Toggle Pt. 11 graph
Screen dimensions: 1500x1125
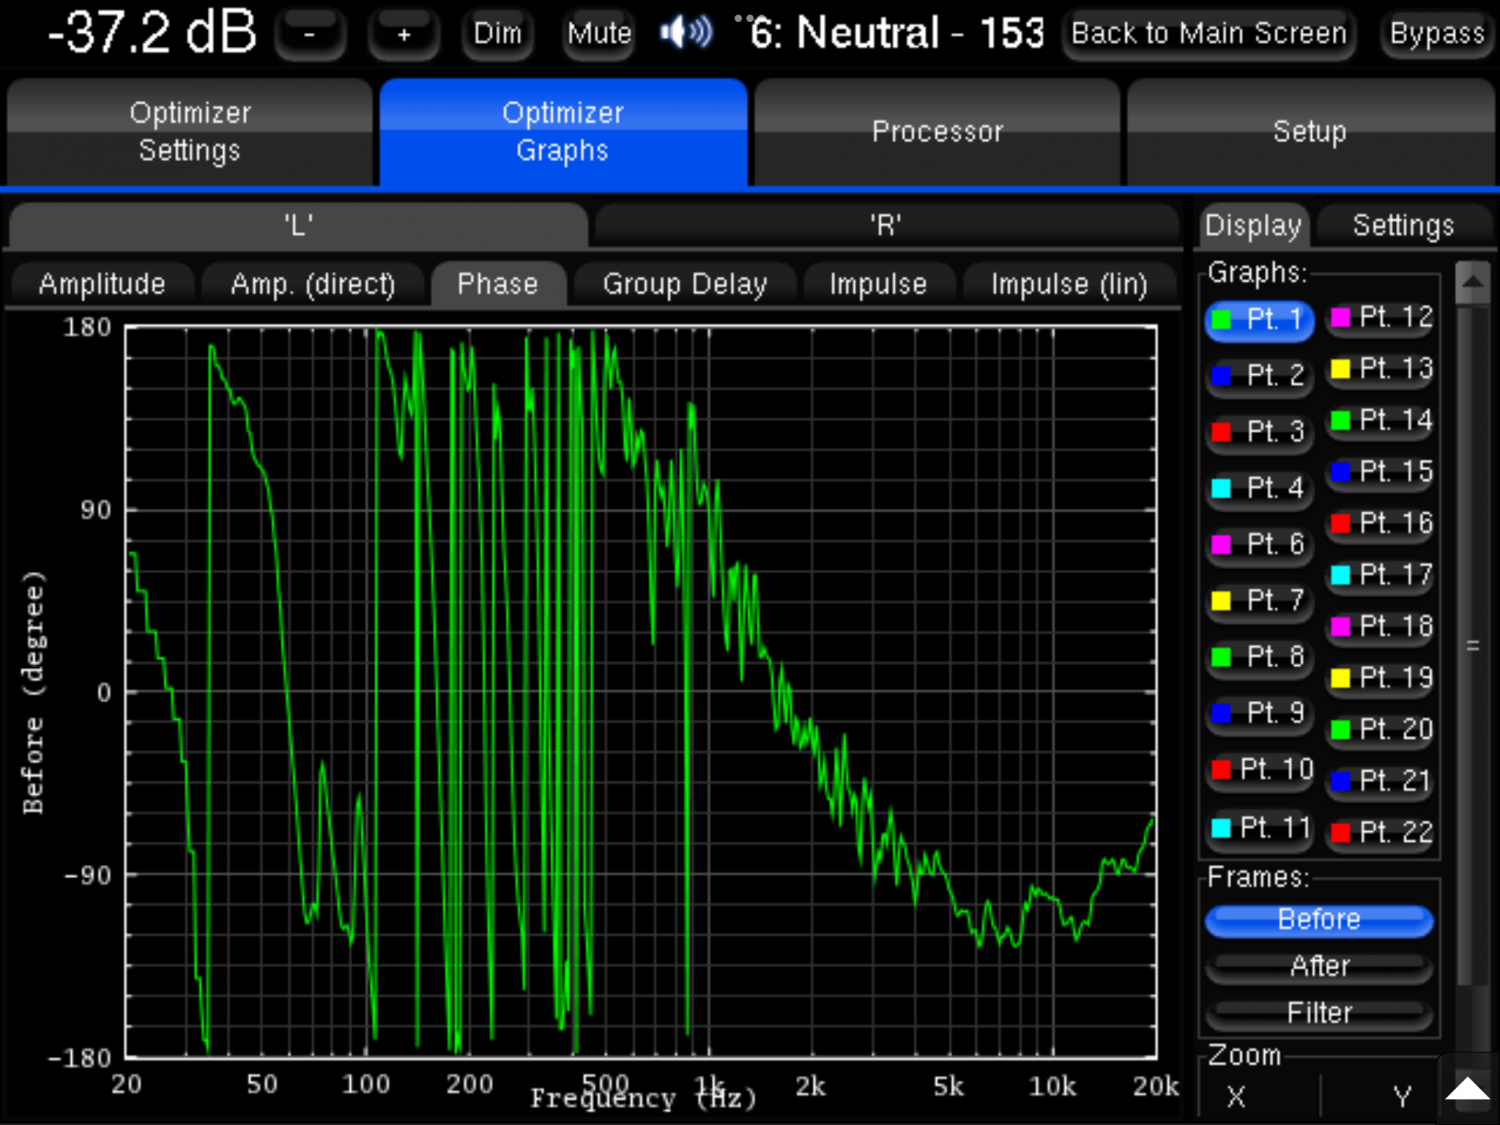coord(1259,828)
